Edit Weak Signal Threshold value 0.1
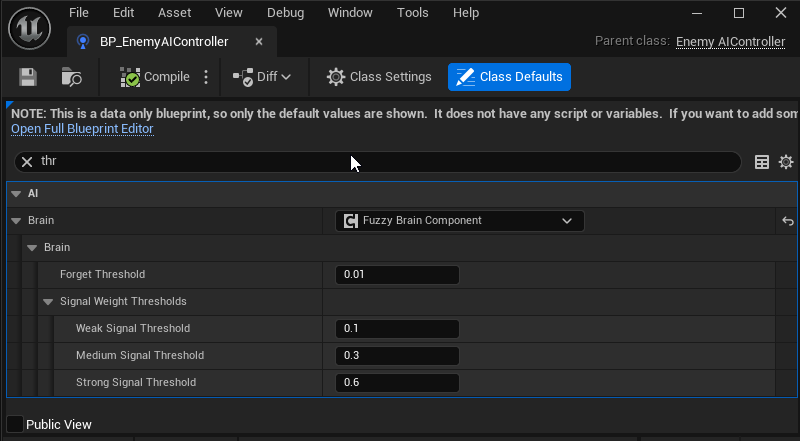800x441 pixels. pos(397,329)
